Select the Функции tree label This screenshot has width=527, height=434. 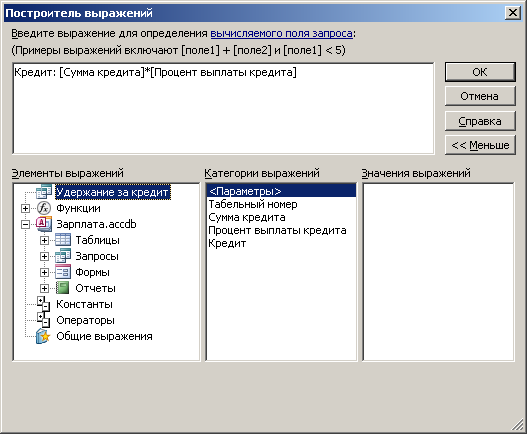click(78, 208)
